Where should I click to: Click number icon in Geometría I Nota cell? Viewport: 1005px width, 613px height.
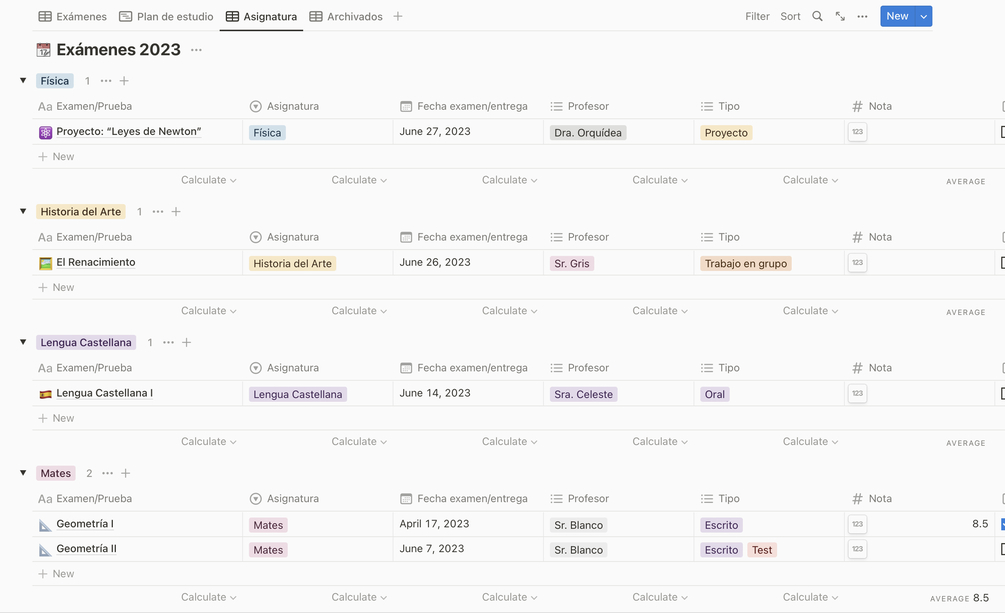[858, 525]
